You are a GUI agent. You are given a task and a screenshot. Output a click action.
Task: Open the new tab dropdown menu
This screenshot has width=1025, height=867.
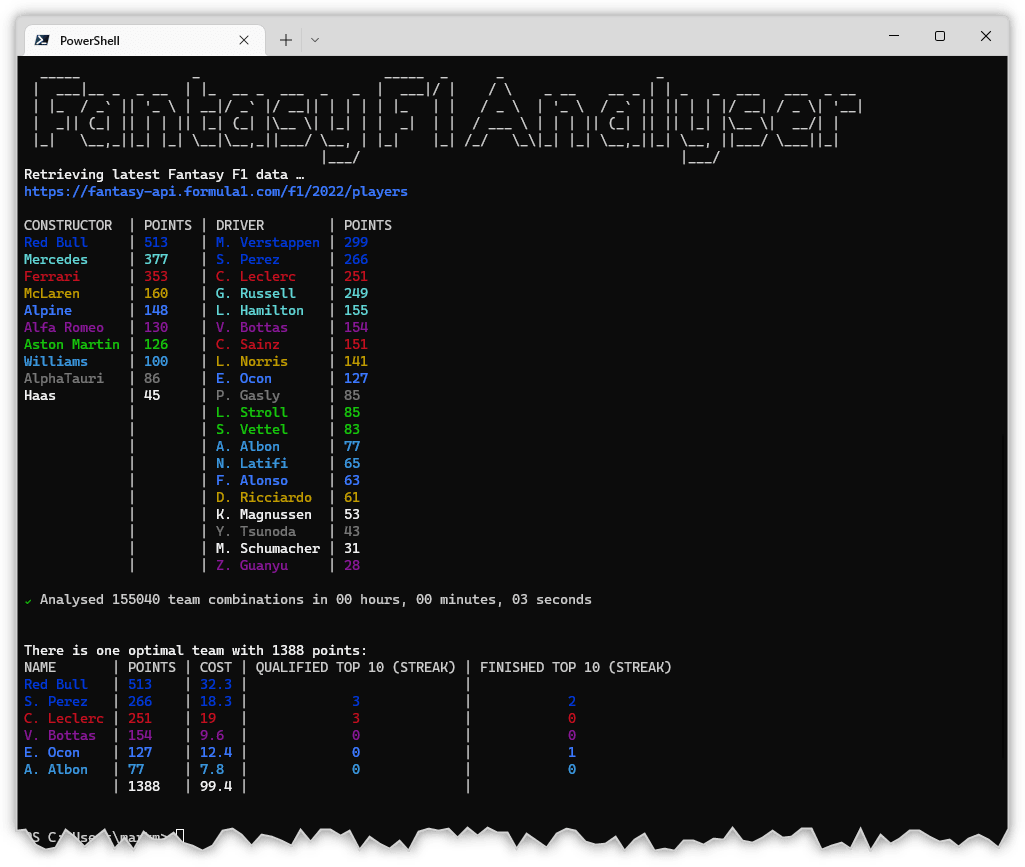[x=314, y=39]
